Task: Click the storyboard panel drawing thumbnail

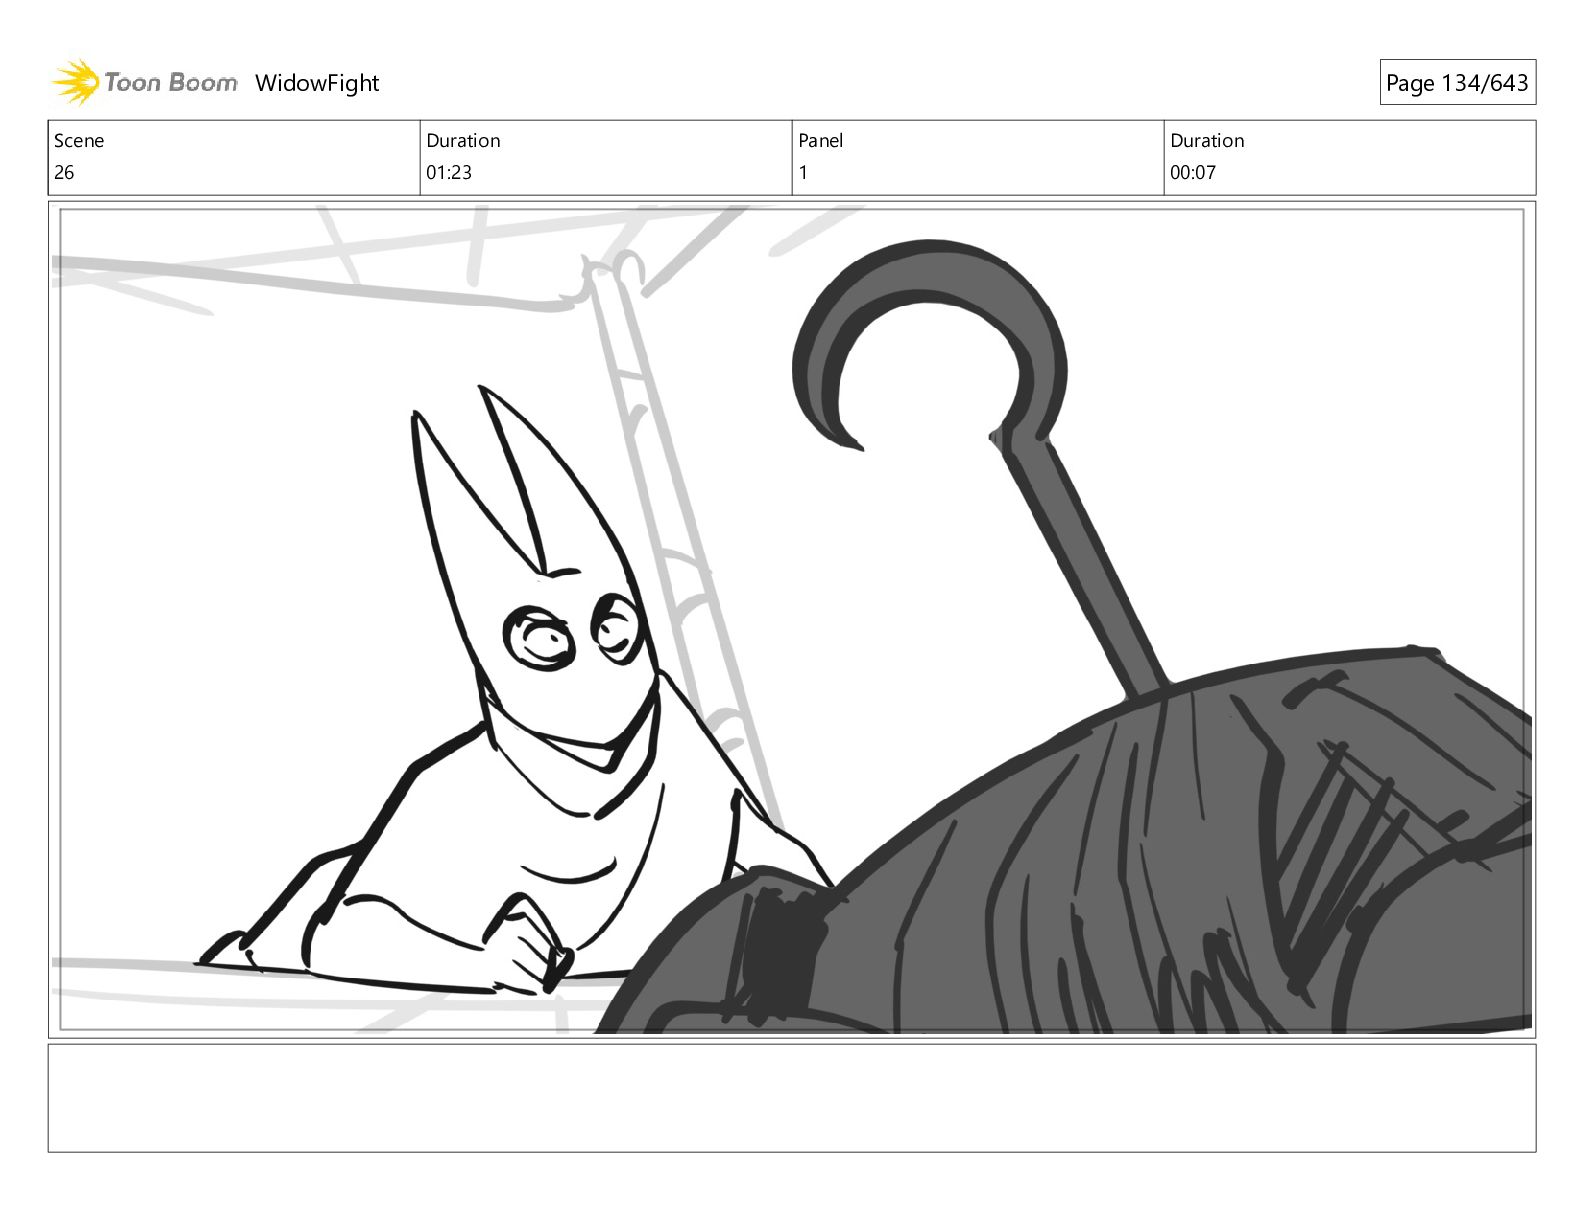Action: (x=792, y=620)
